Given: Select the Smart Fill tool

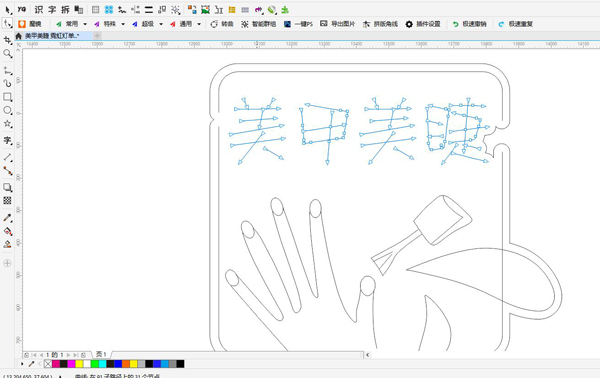Looking at the screenshot, I should coord(7,244).
